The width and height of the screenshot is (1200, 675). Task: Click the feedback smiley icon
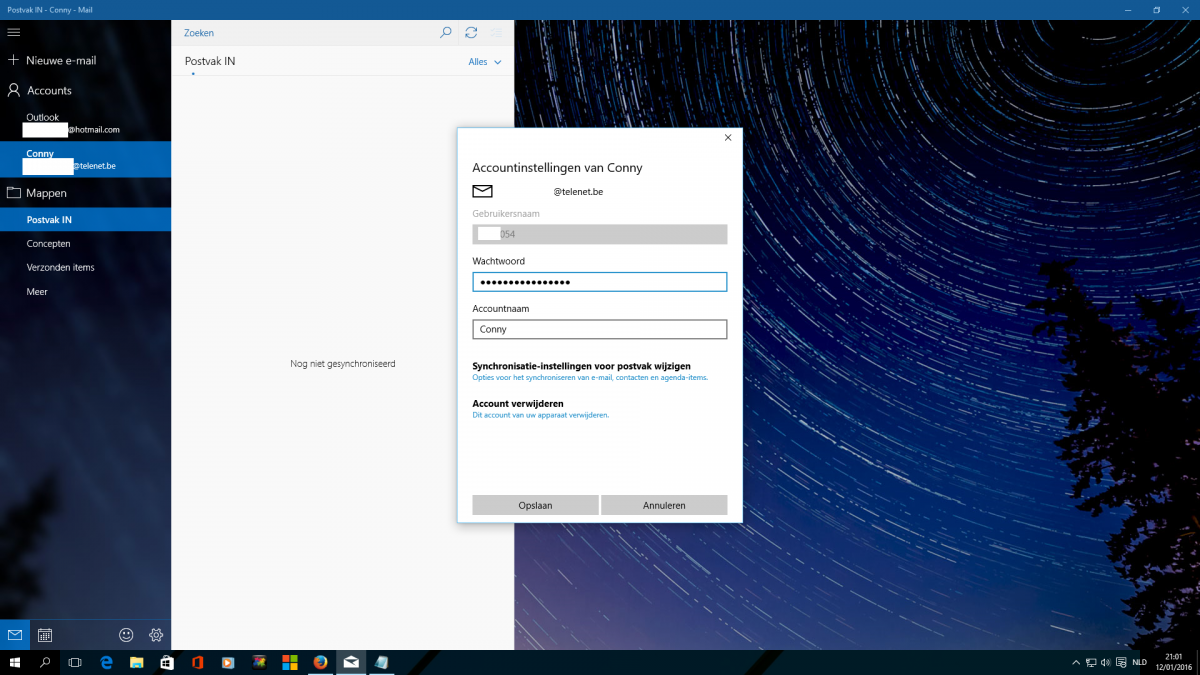(126, 634)
